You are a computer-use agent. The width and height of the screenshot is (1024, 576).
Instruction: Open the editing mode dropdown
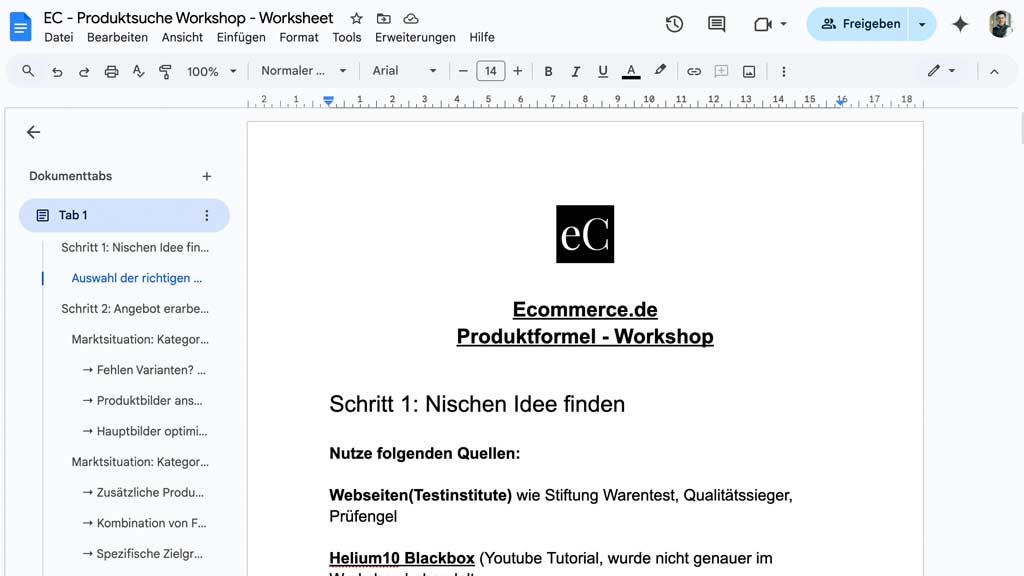pyautogui.click(x=941, y=71)
